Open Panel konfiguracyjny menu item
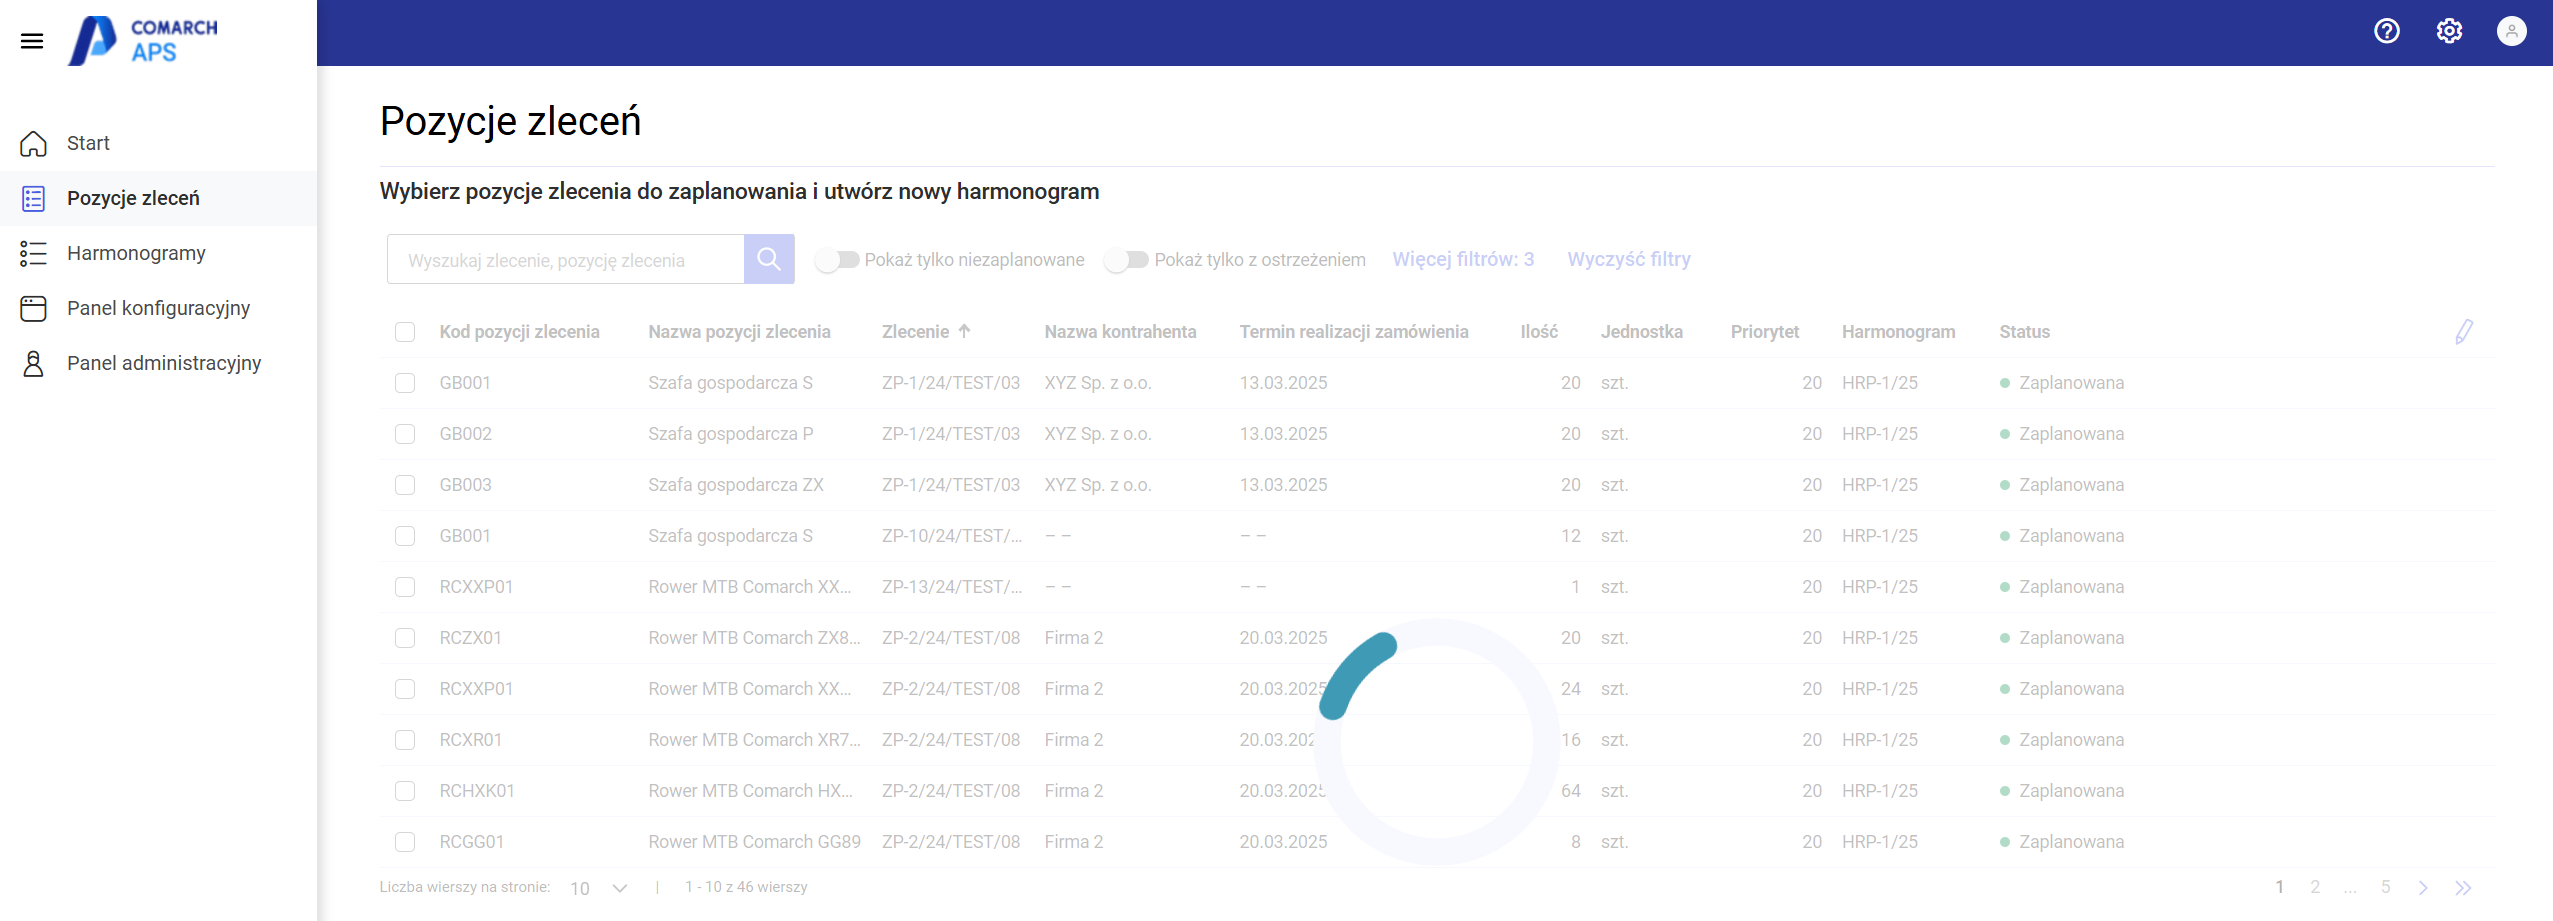The width and height of the screenshot is (2553, 921). 158,308
